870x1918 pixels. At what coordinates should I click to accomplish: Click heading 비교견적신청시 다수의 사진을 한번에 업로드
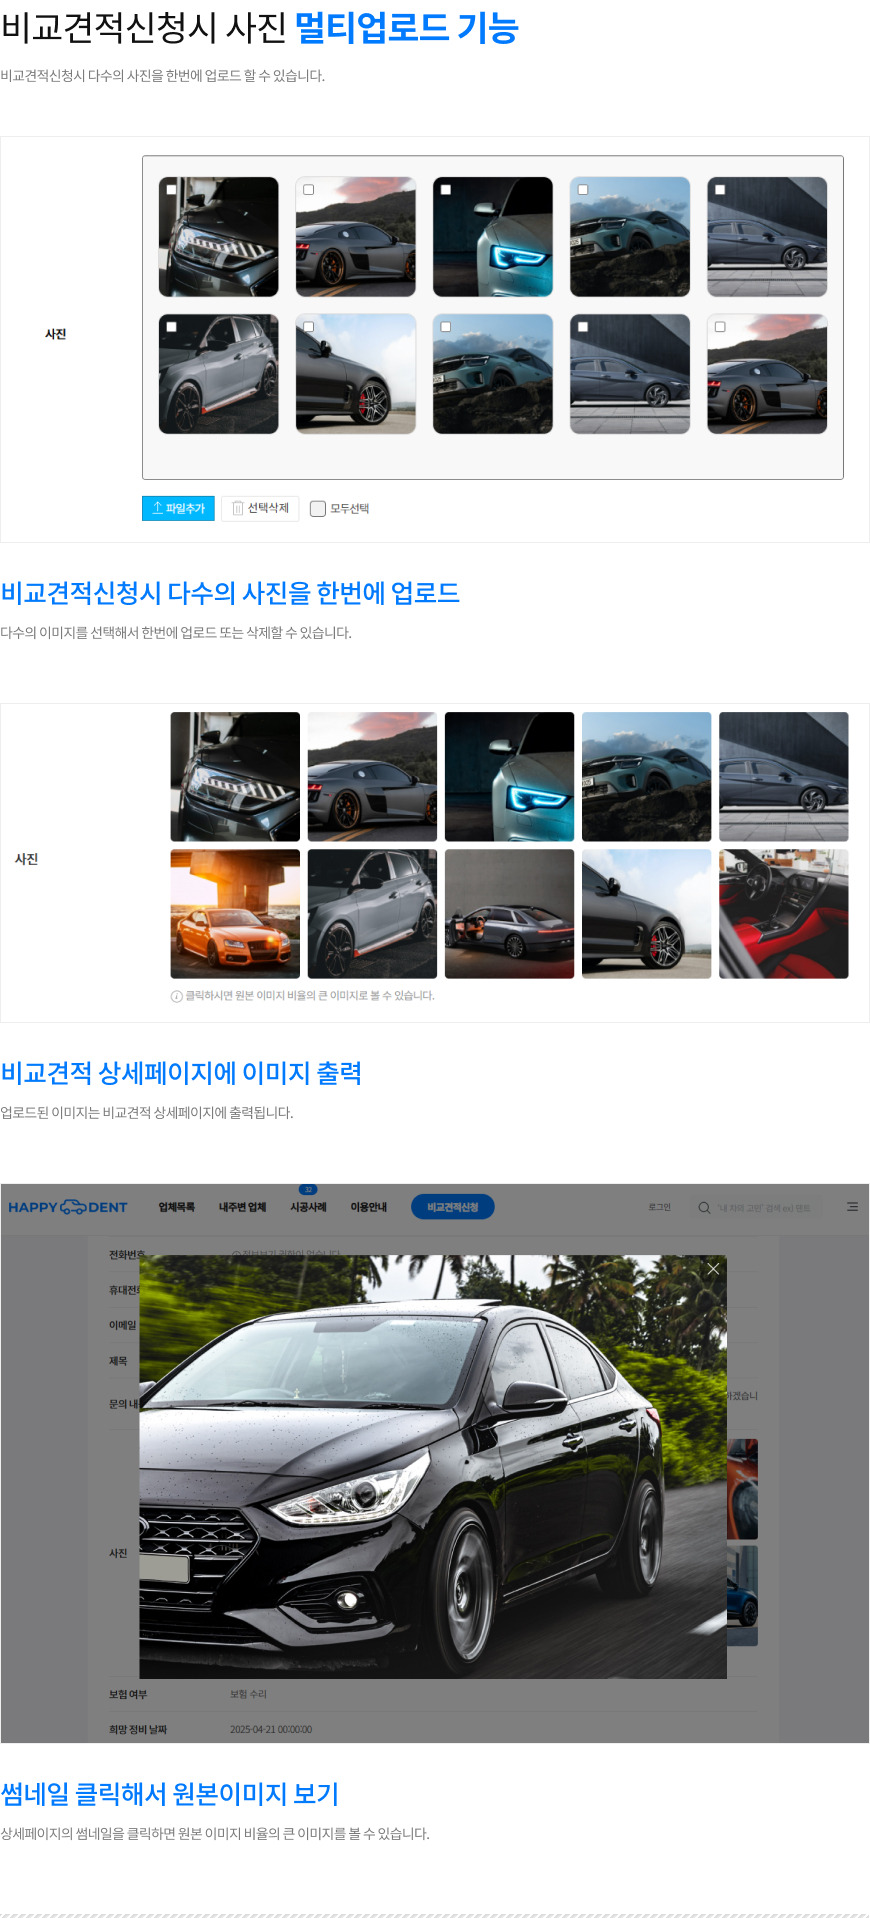230,593
